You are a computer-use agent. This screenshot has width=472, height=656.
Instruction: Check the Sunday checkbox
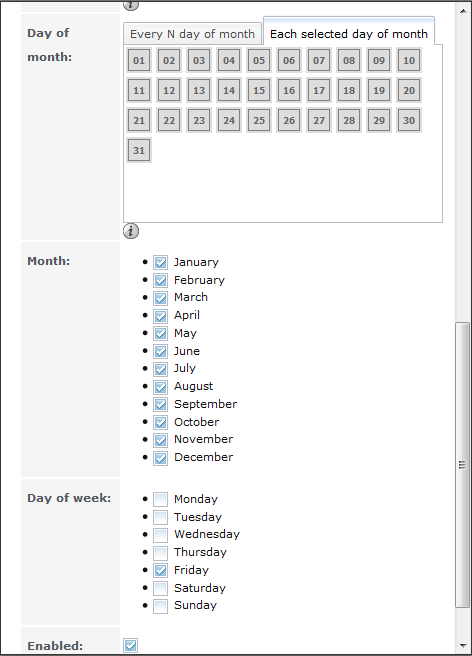tap(160, 606)
